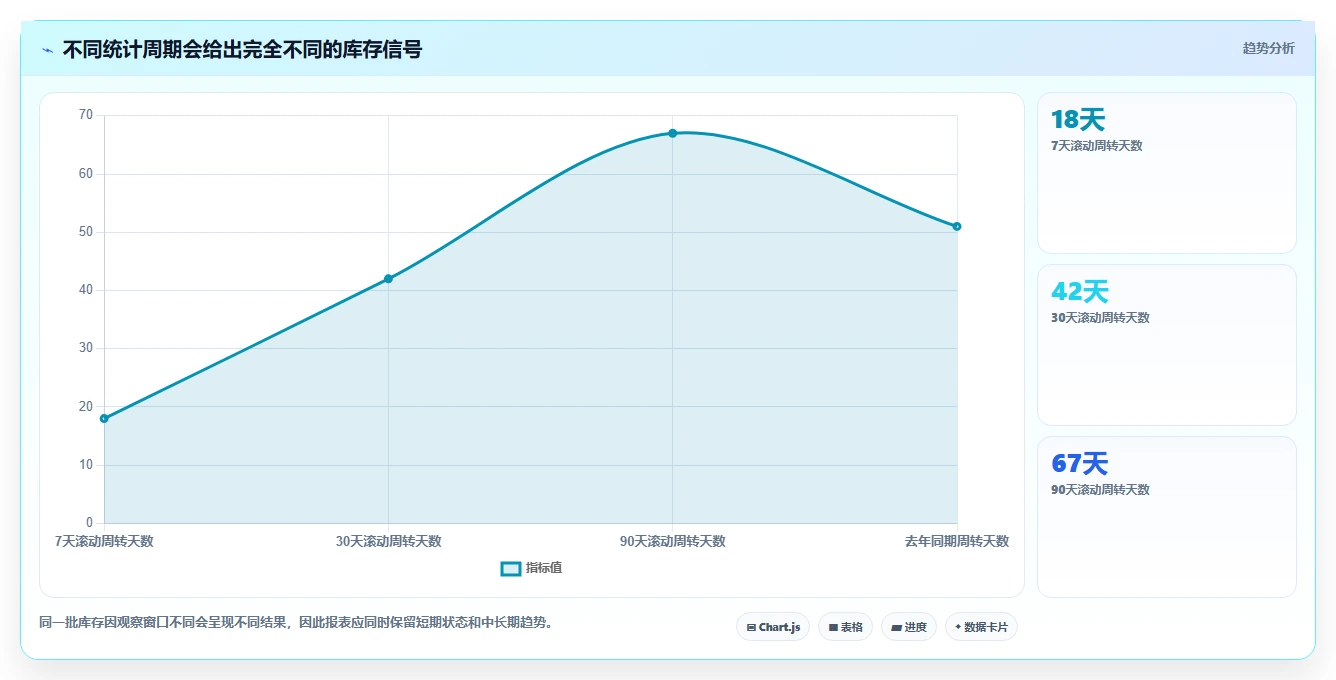Click the y-axis value 0
The width and height of the screenshot is (1336, 680).
pyautogui.click(x=89, y=523)
